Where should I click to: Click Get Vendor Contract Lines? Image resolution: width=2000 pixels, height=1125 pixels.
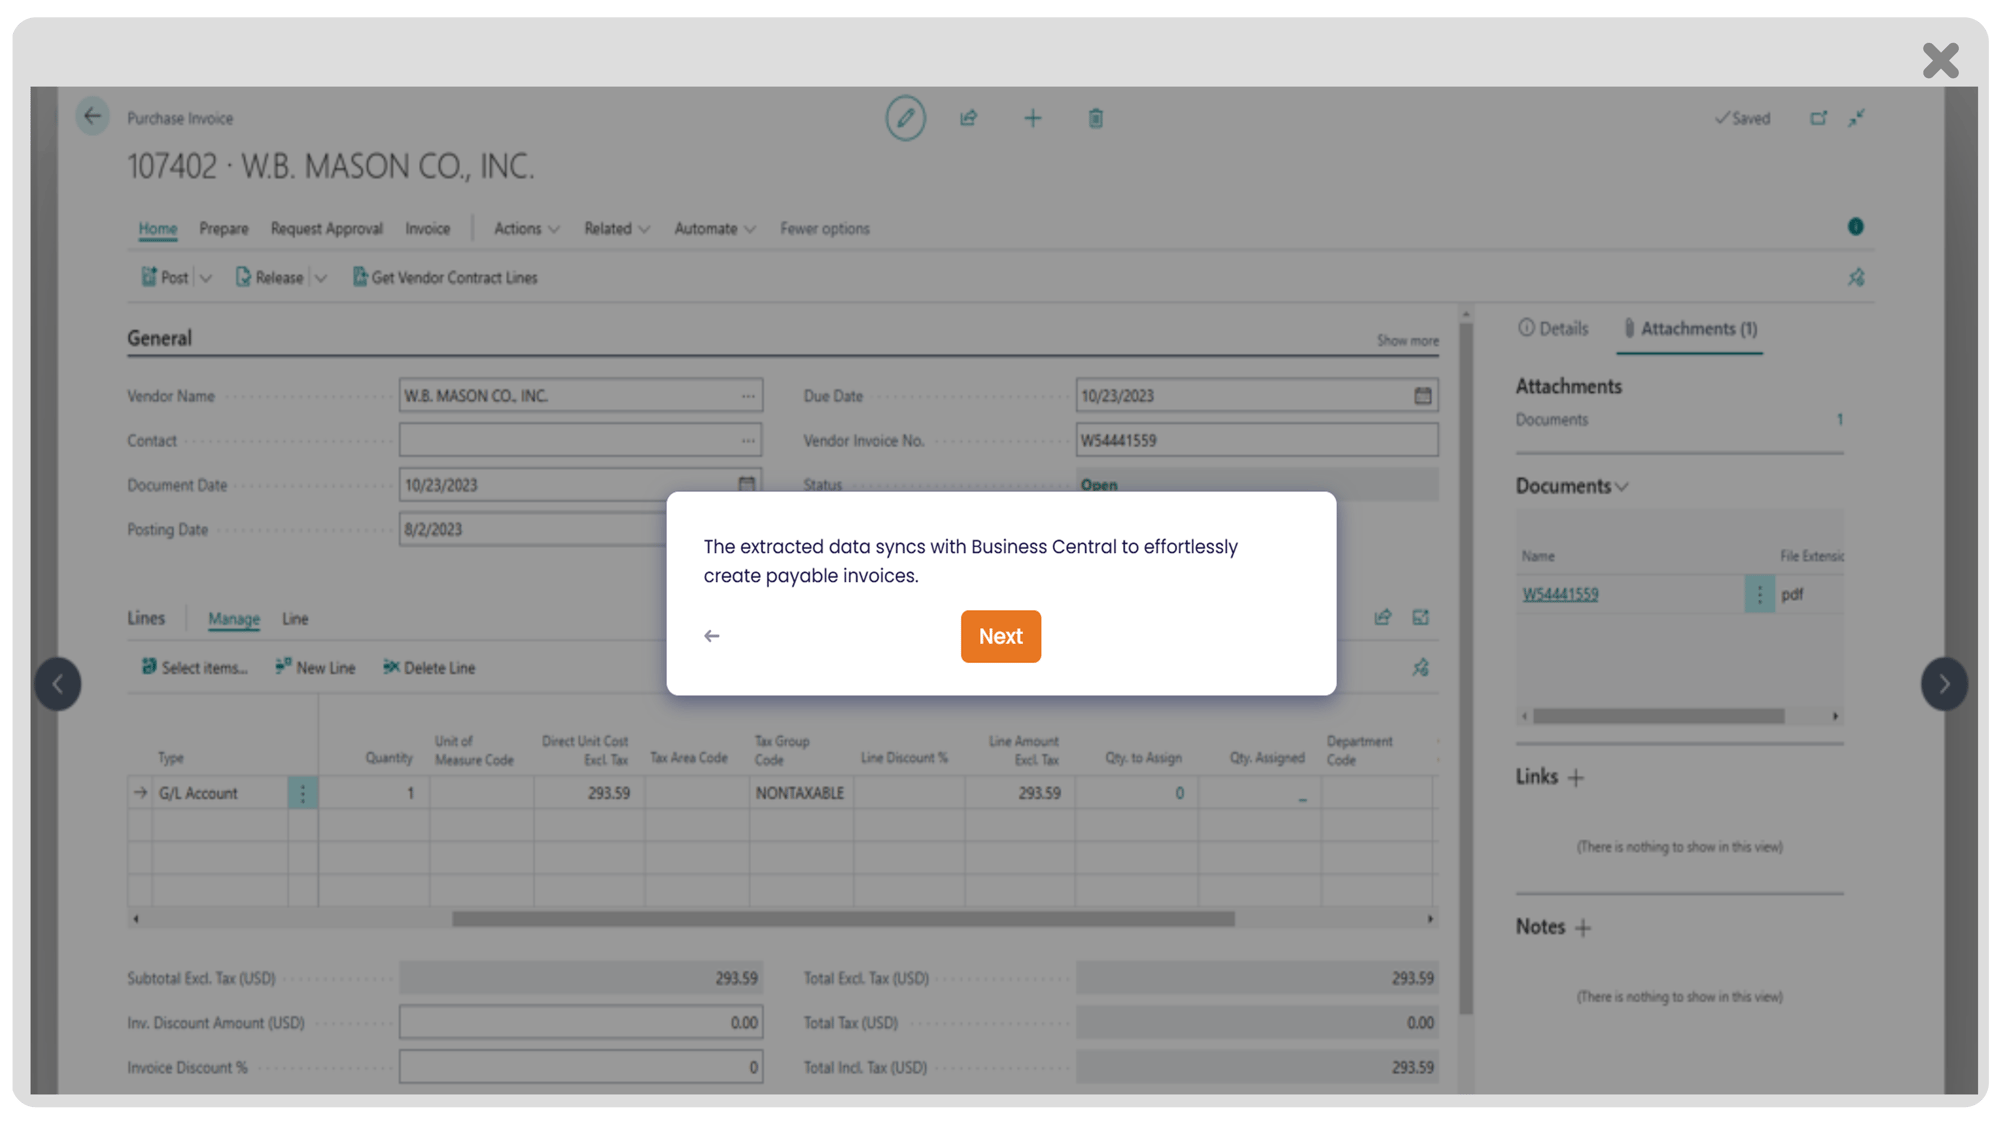click(445, 278)
